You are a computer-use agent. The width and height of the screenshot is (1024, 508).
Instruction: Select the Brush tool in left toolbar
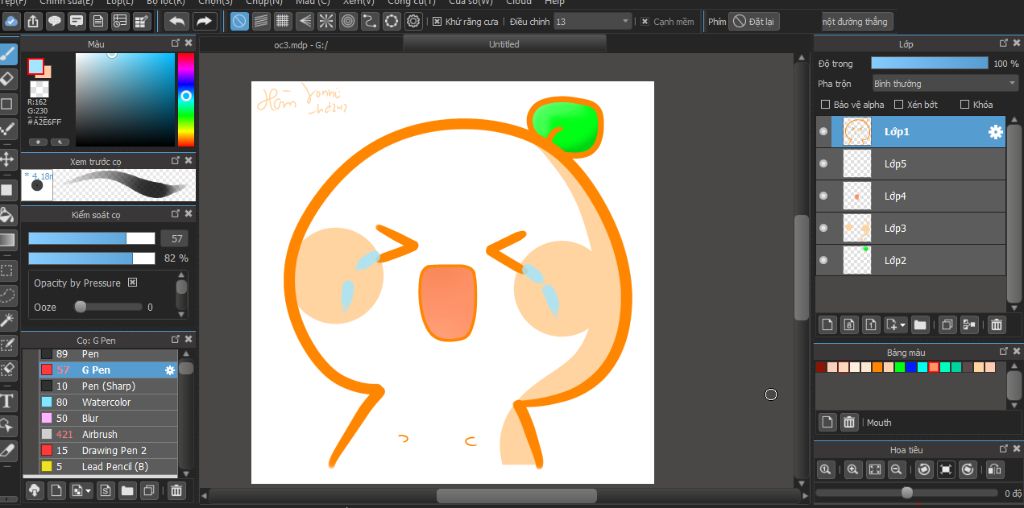tap(8, 54)
